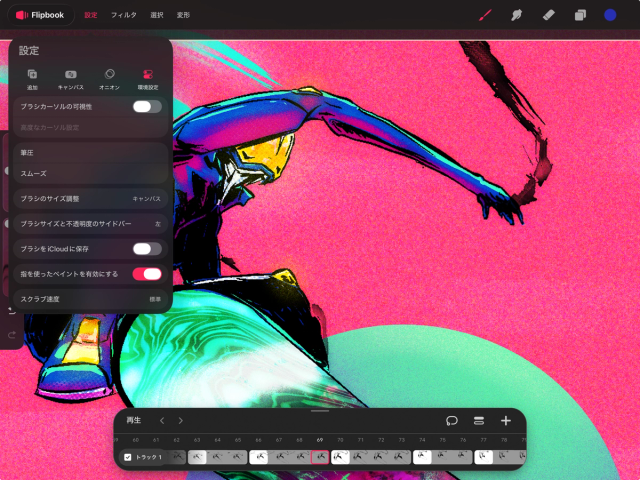Click the timeline panel grab handle
This screenshot has height=480, width=640.
click(320, 411)
